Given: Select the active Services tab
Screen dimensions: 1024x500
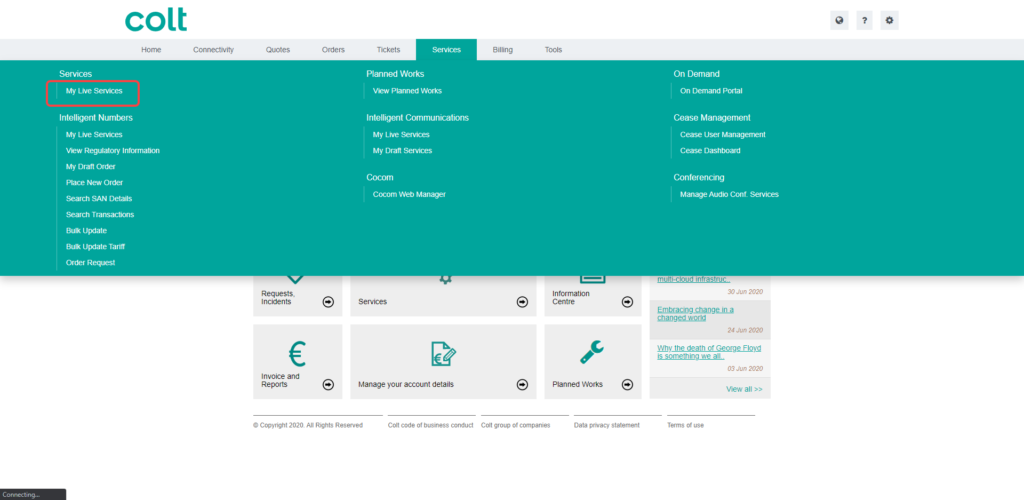Looking at the screenshot, I should click(446, 50).
